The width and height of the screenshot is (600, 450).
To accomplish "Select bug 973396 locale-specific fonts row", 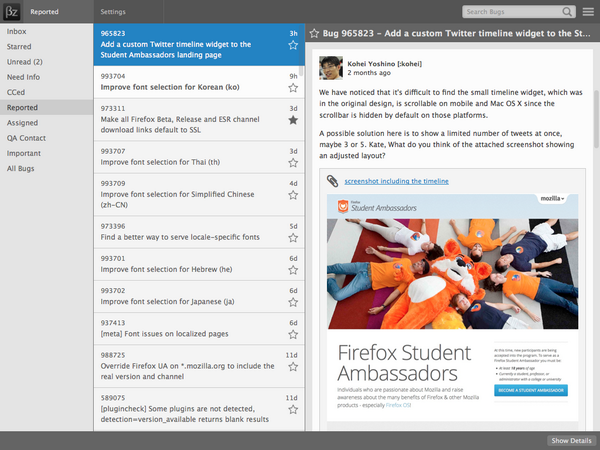I will tap(199, 232).
